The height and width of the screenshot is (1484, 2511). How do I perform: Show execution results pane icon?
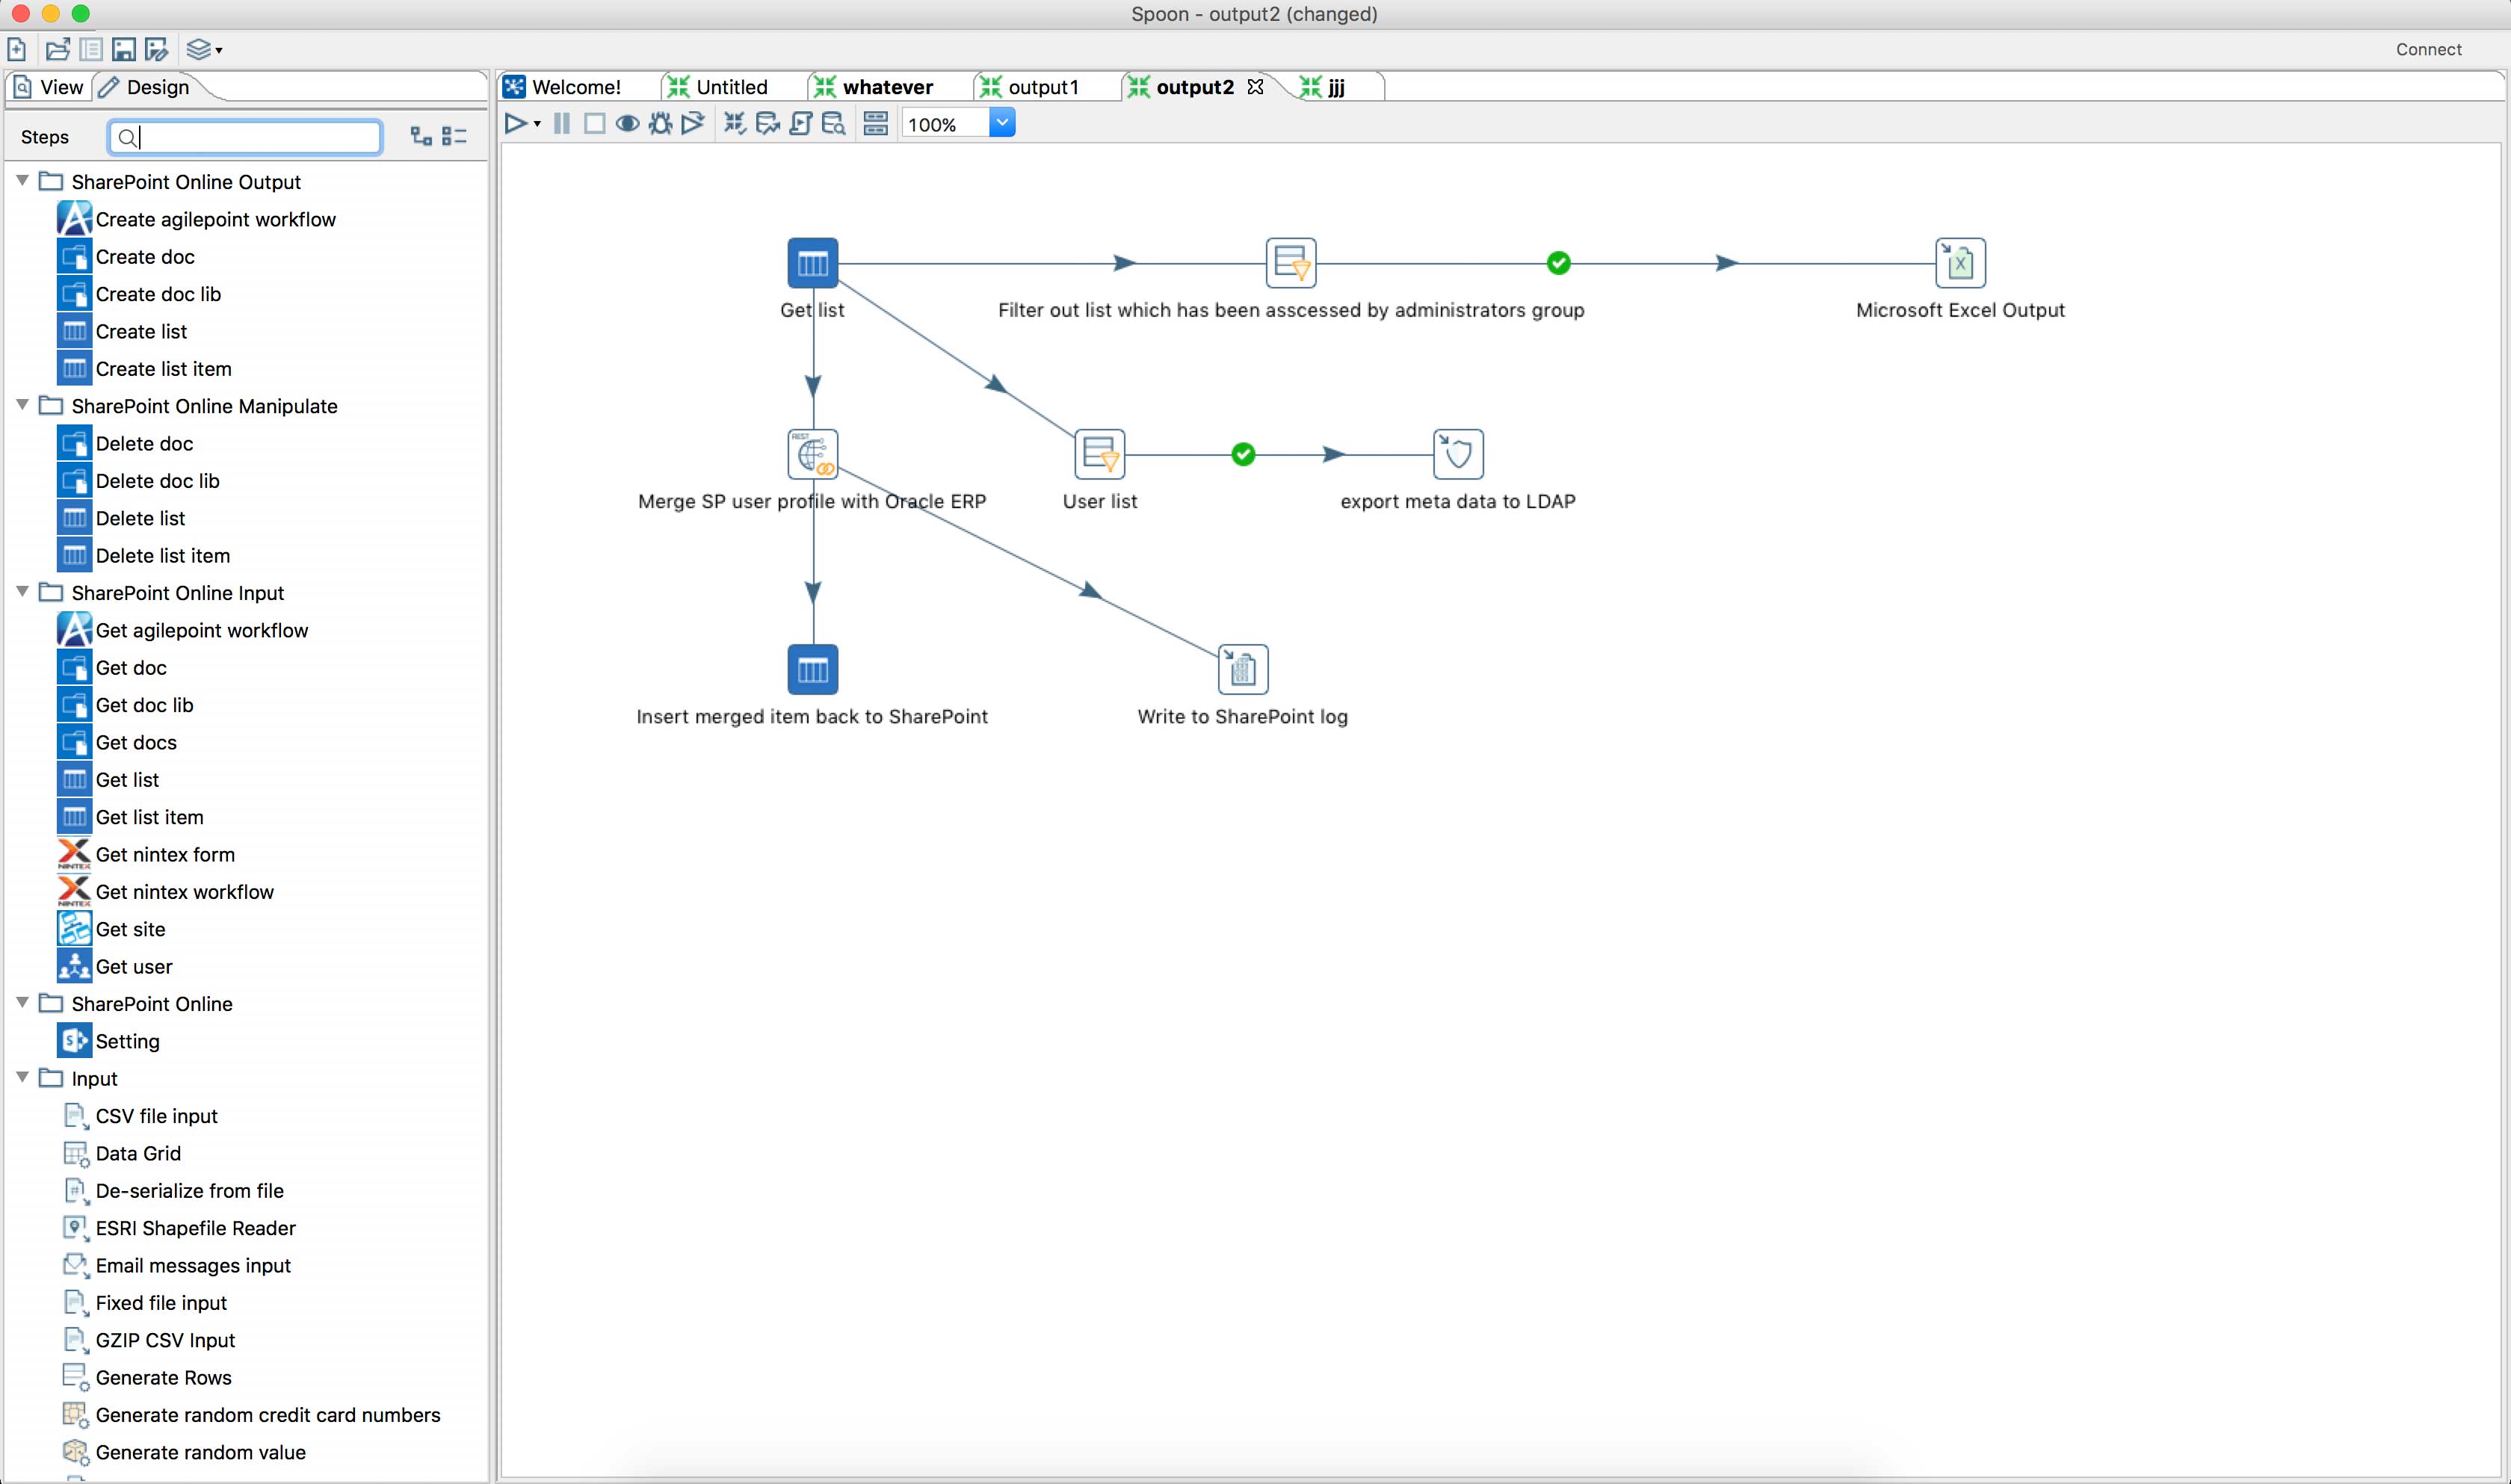[x=876, y=124]
